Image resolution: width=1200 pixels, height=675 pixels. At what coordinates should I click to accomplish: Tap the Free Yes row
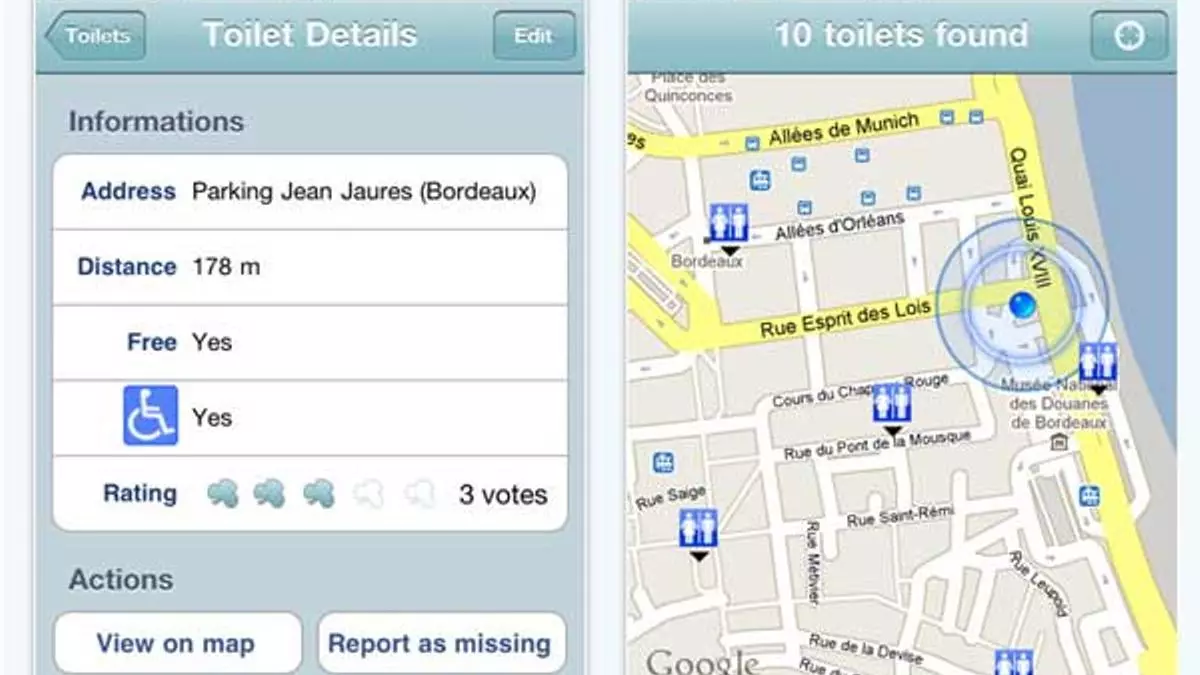click(x=310, y=342)
